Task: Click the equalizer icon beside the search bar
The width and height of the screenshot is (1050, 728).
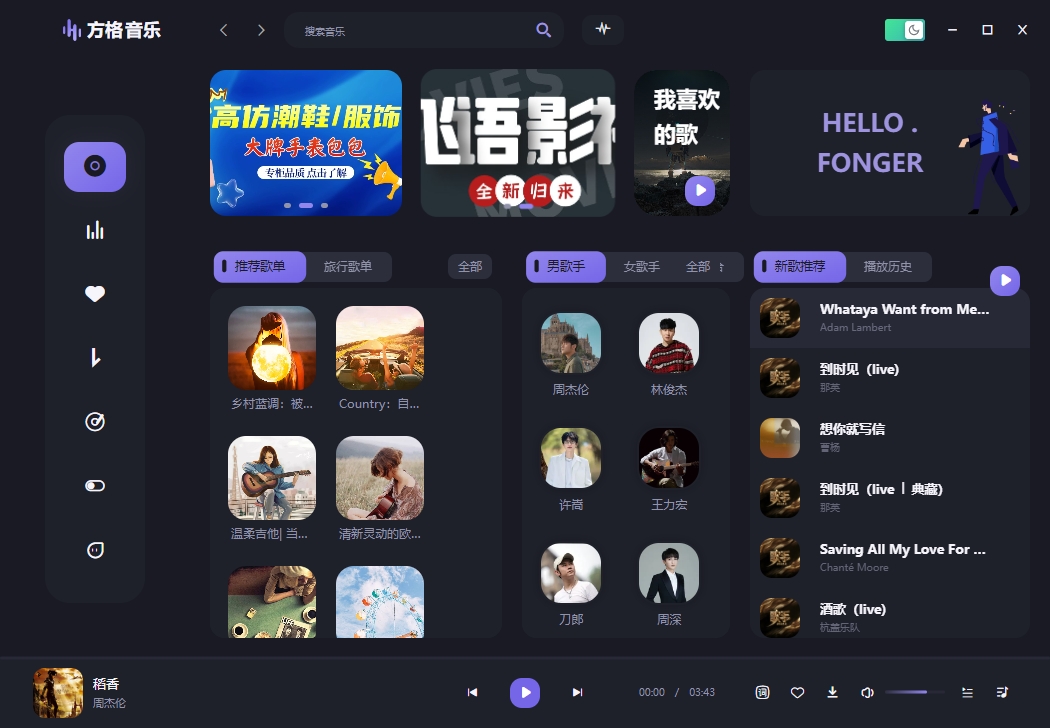Action: [603, 30]
